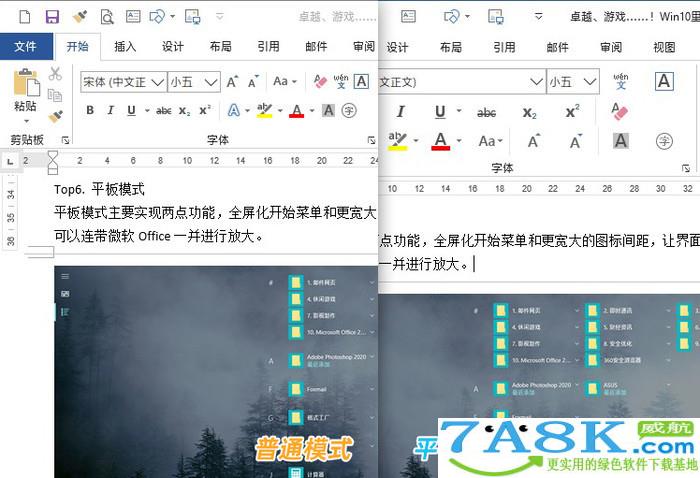
Task: Toggle Underline U in left window
Action: 131,110
